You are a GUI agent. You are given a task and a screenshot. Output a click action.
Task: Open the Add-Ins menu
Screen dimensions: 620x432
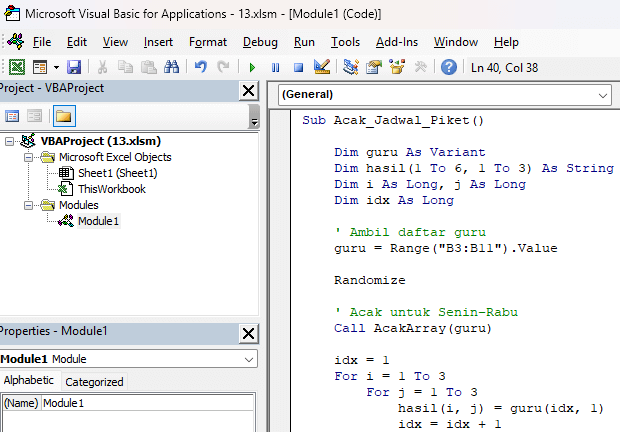(397, 42)
